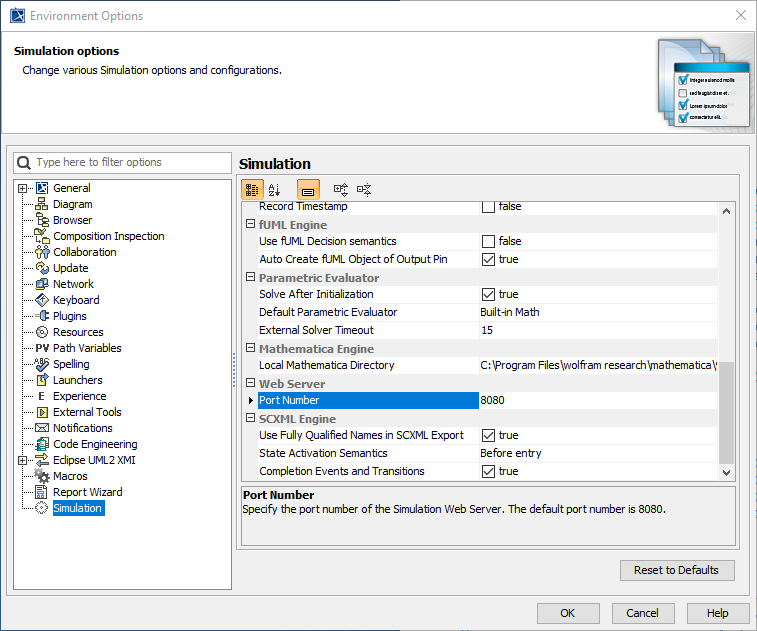Click the Spelling icon
757x631 pixels.
click(x=42, y=364)
